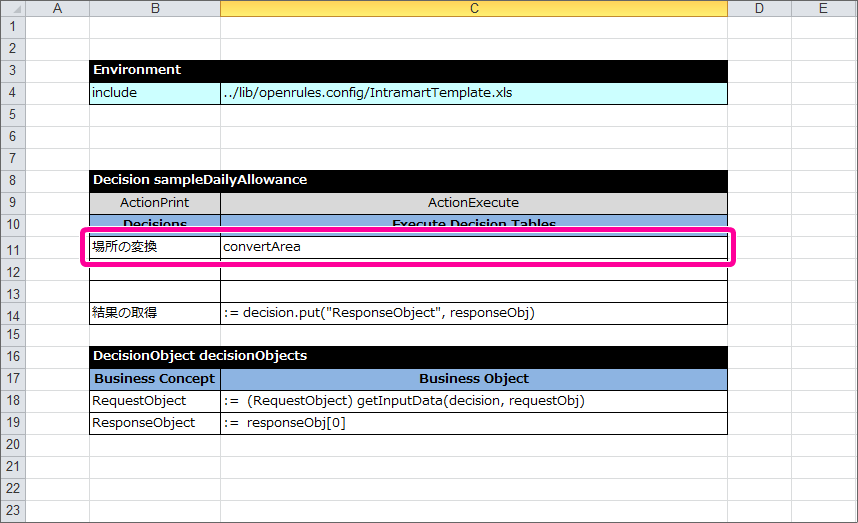The image size is (858, 523).
Task: Select the responseObj[0] cell
Action: (x=473, y=423)
